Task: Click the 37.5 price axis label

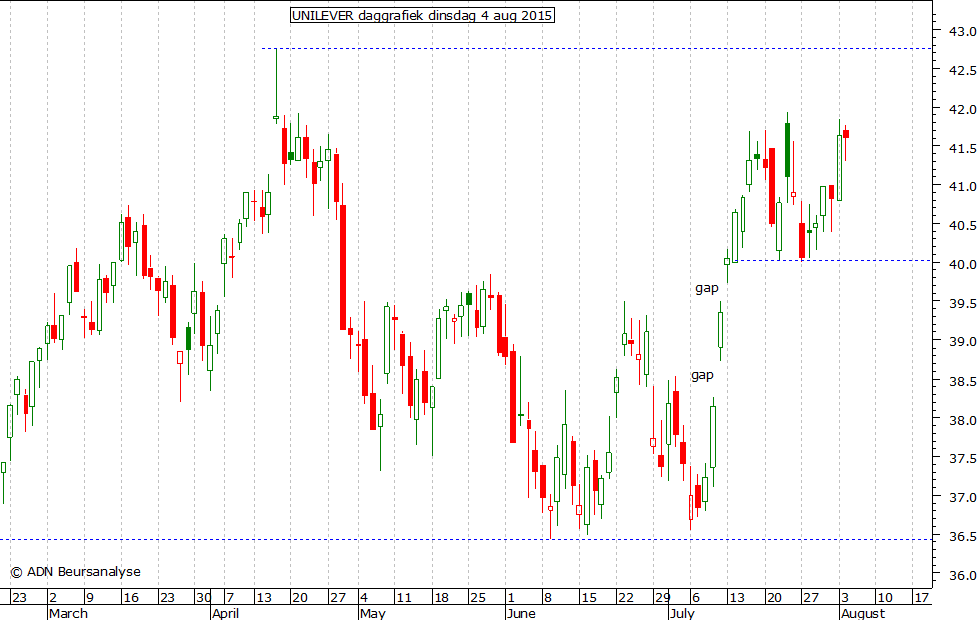Action: tap(963, 459)
